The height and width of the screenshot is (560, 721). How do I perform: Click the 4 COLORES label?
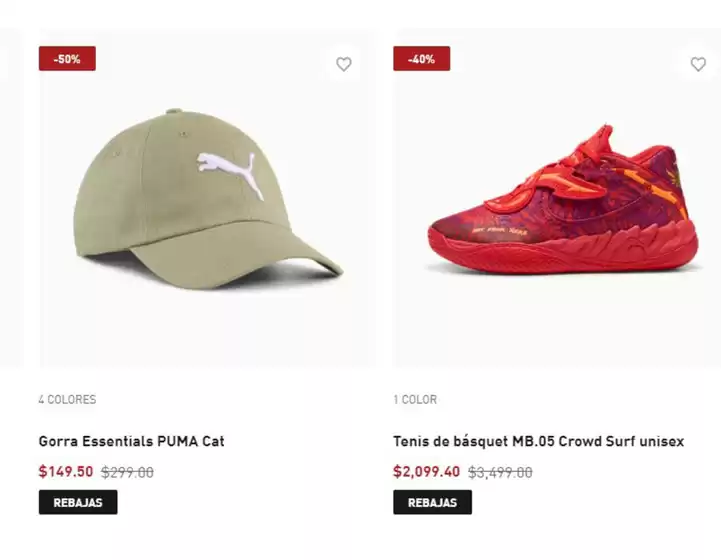point(67,399)
